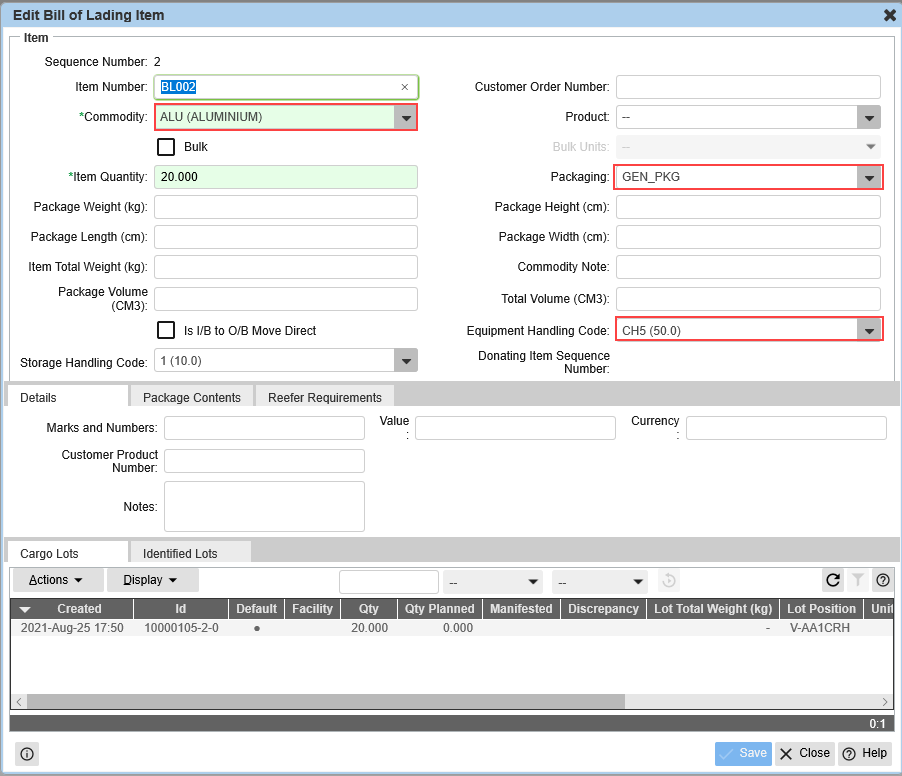Open the Equipment Handling Code dropdown
Viewport: 902px width, 776px height.
coord(869,331)
